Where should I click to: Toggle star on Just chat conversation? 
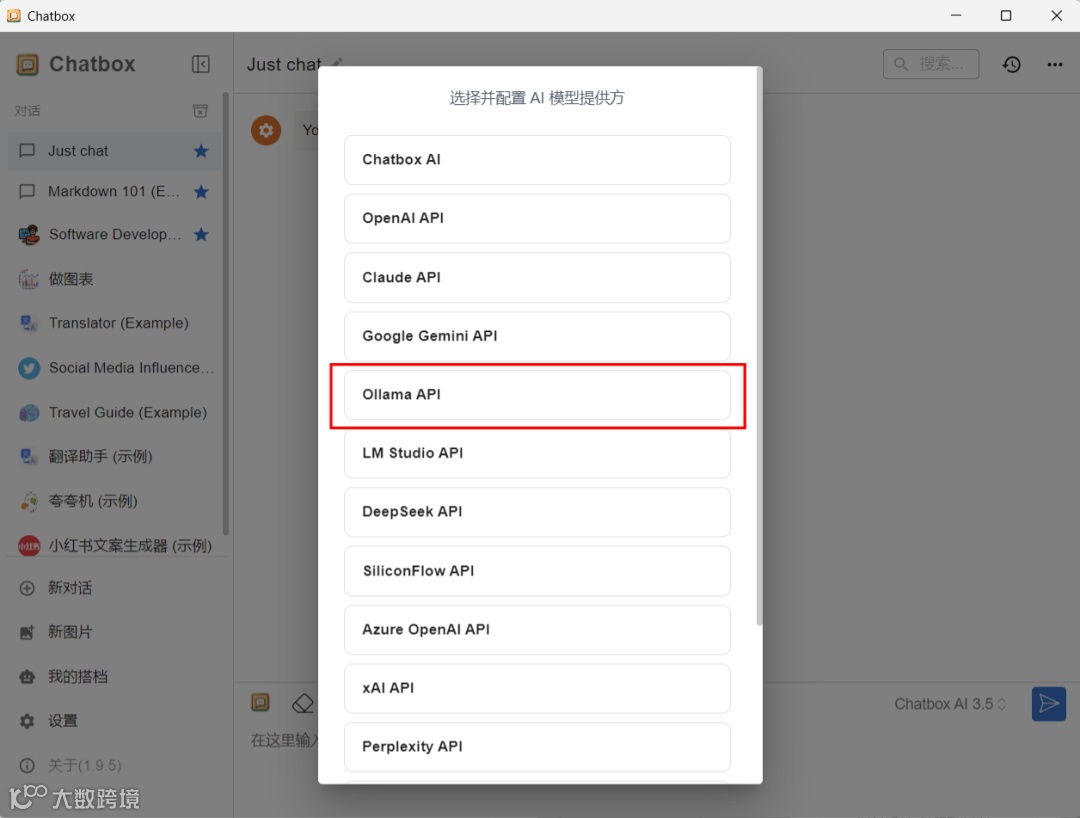[201, 151]
